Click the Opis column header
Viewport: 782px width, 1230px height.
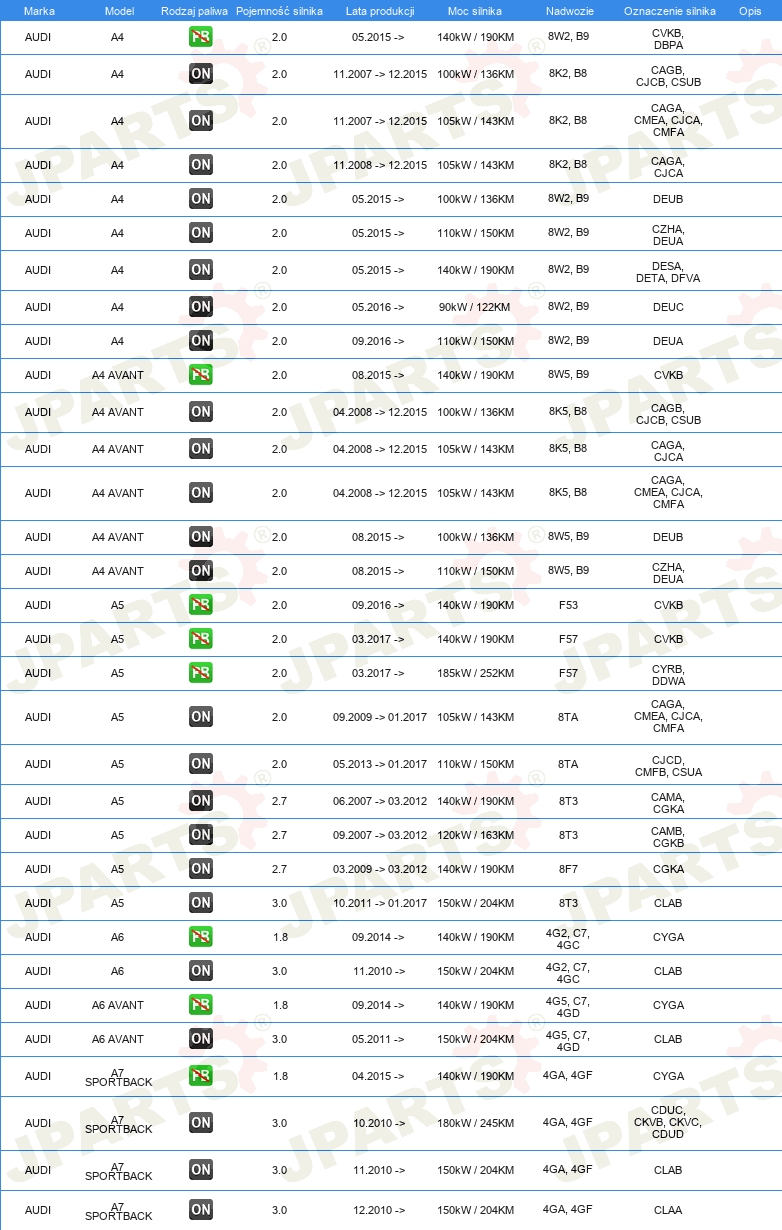pyautogui.click(x=750, y=10)
